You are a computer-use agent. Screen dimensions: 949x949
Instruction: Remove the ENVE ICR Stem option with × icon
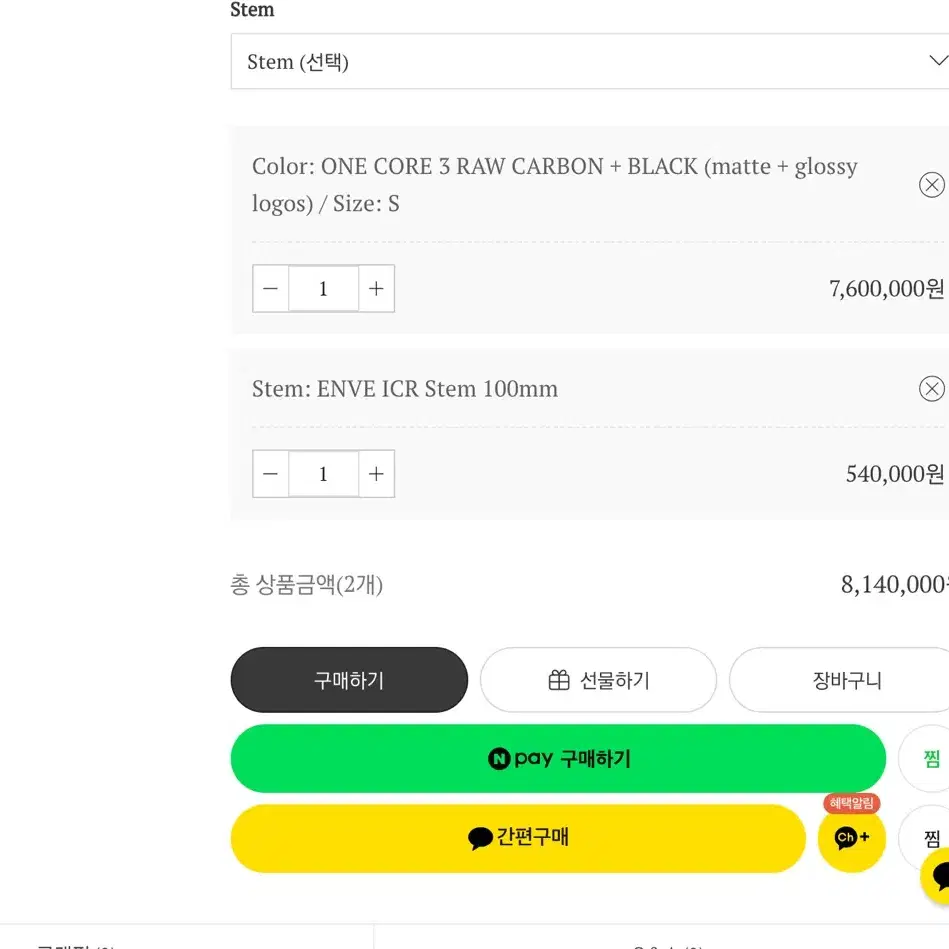[x=932, y=389]
